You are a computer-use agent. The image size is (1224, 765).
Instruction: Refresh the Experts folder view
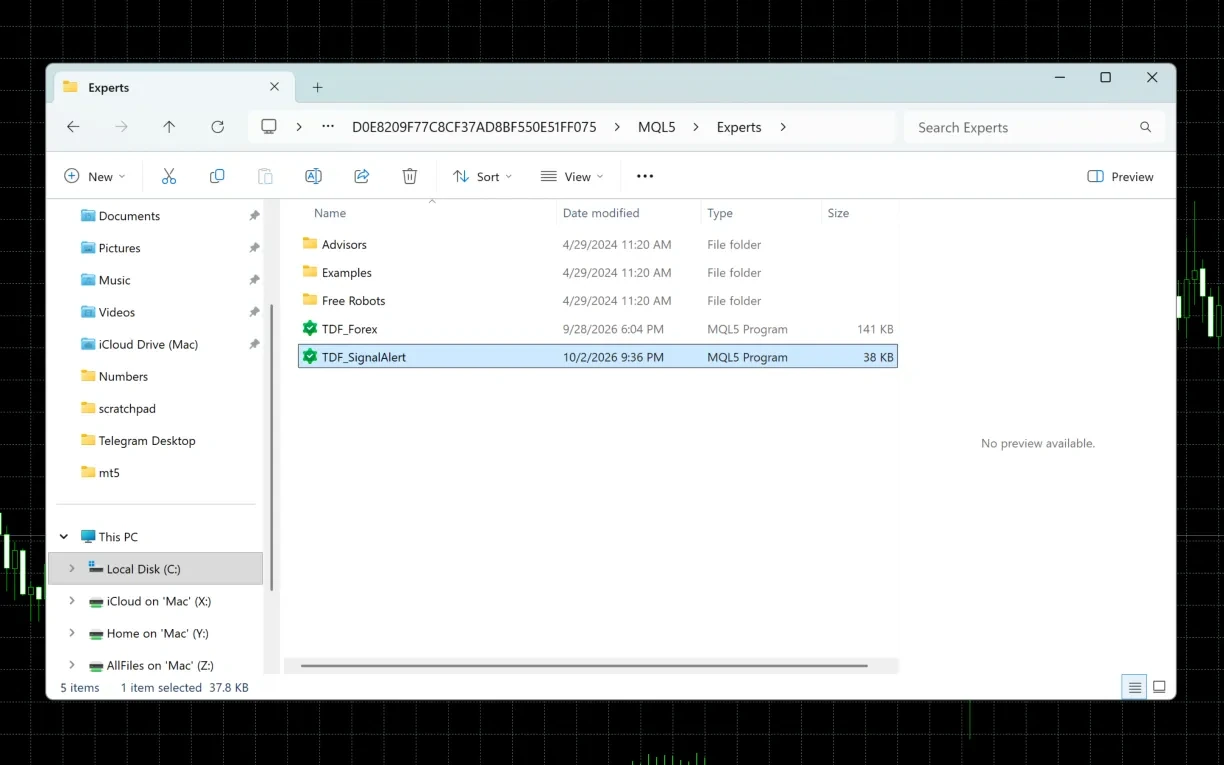[x=217, y=127]
